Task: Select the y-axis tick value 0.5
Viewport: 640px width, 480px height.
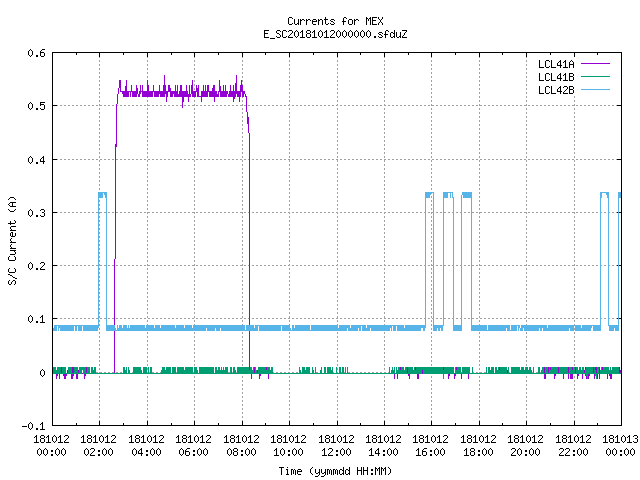Action: tap(36, 106)
